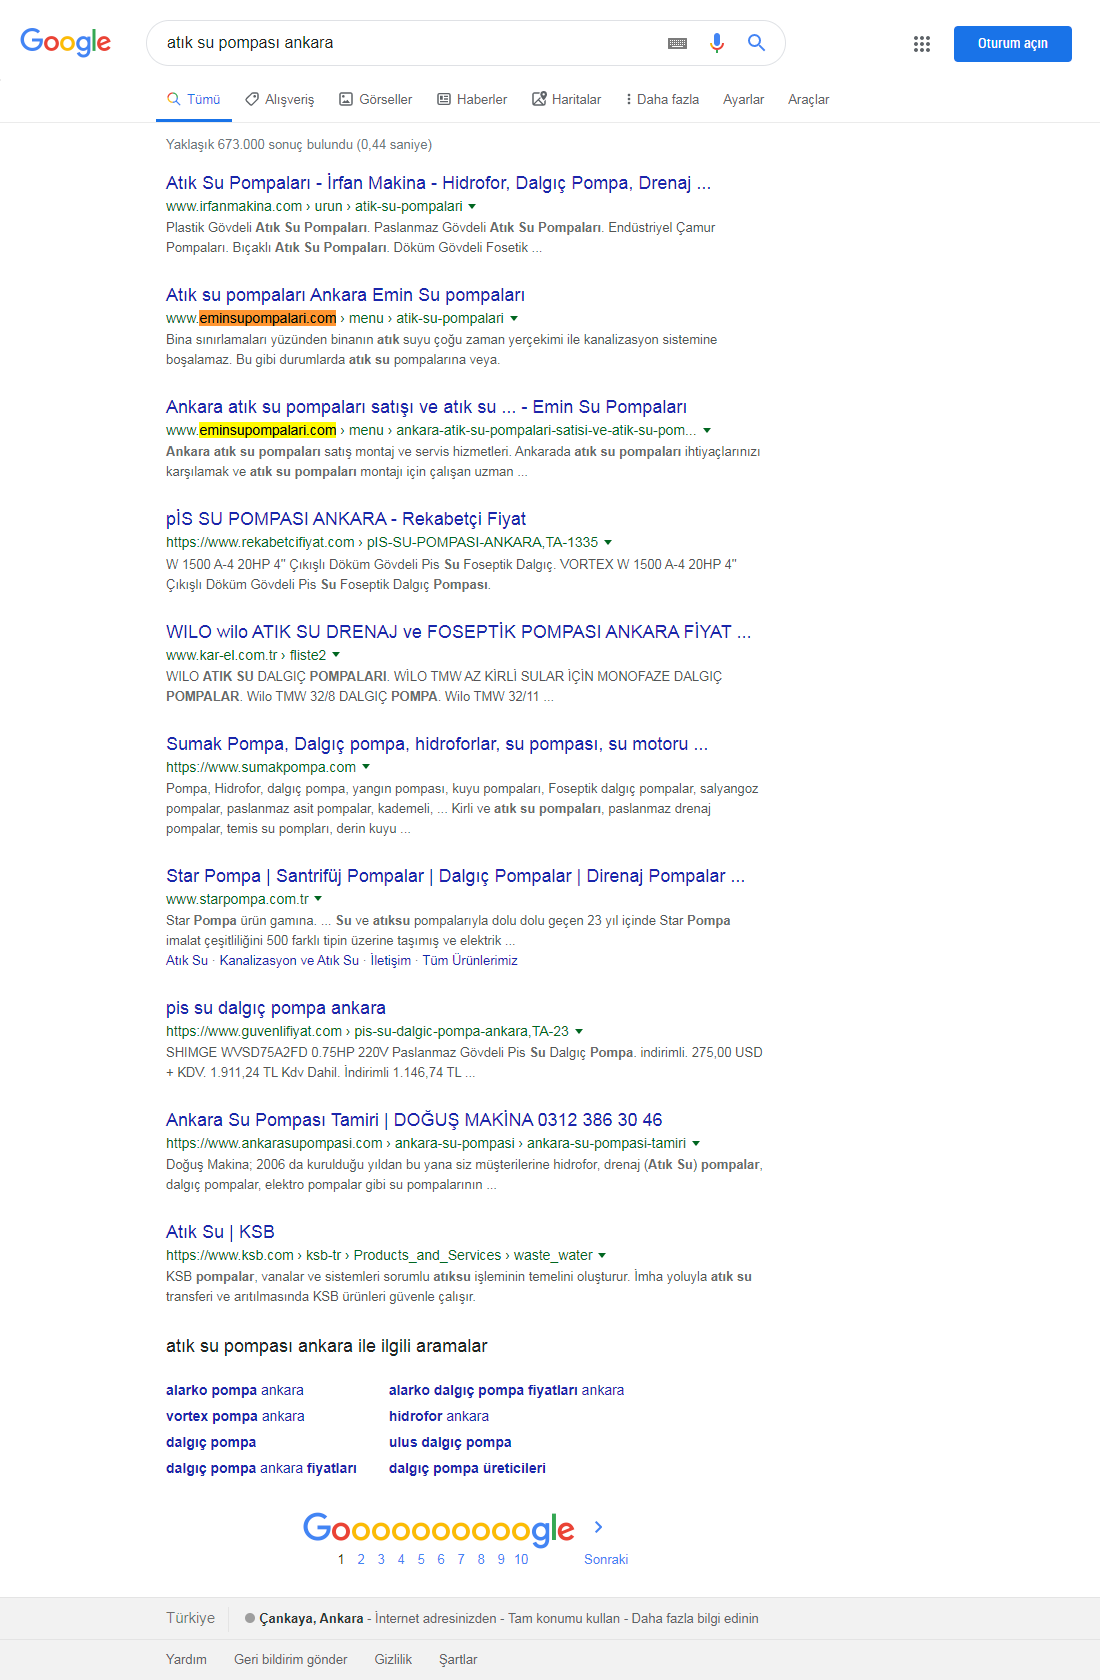Expand dropdown arrow beside sumakpompa.com URL
This screenshot has width=1100, height=1680.
(x=366, y=767)
